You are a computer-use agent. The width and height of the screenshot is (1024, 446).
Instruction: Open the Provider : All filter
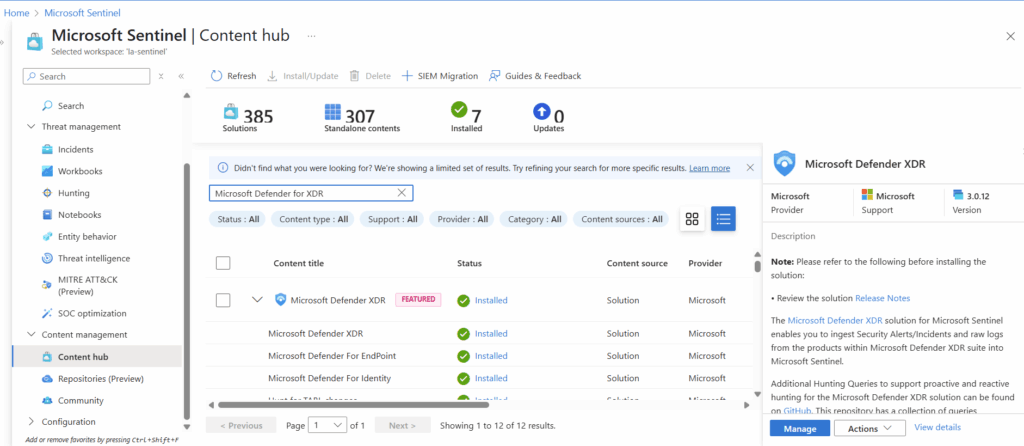click(x=463, y=219)
